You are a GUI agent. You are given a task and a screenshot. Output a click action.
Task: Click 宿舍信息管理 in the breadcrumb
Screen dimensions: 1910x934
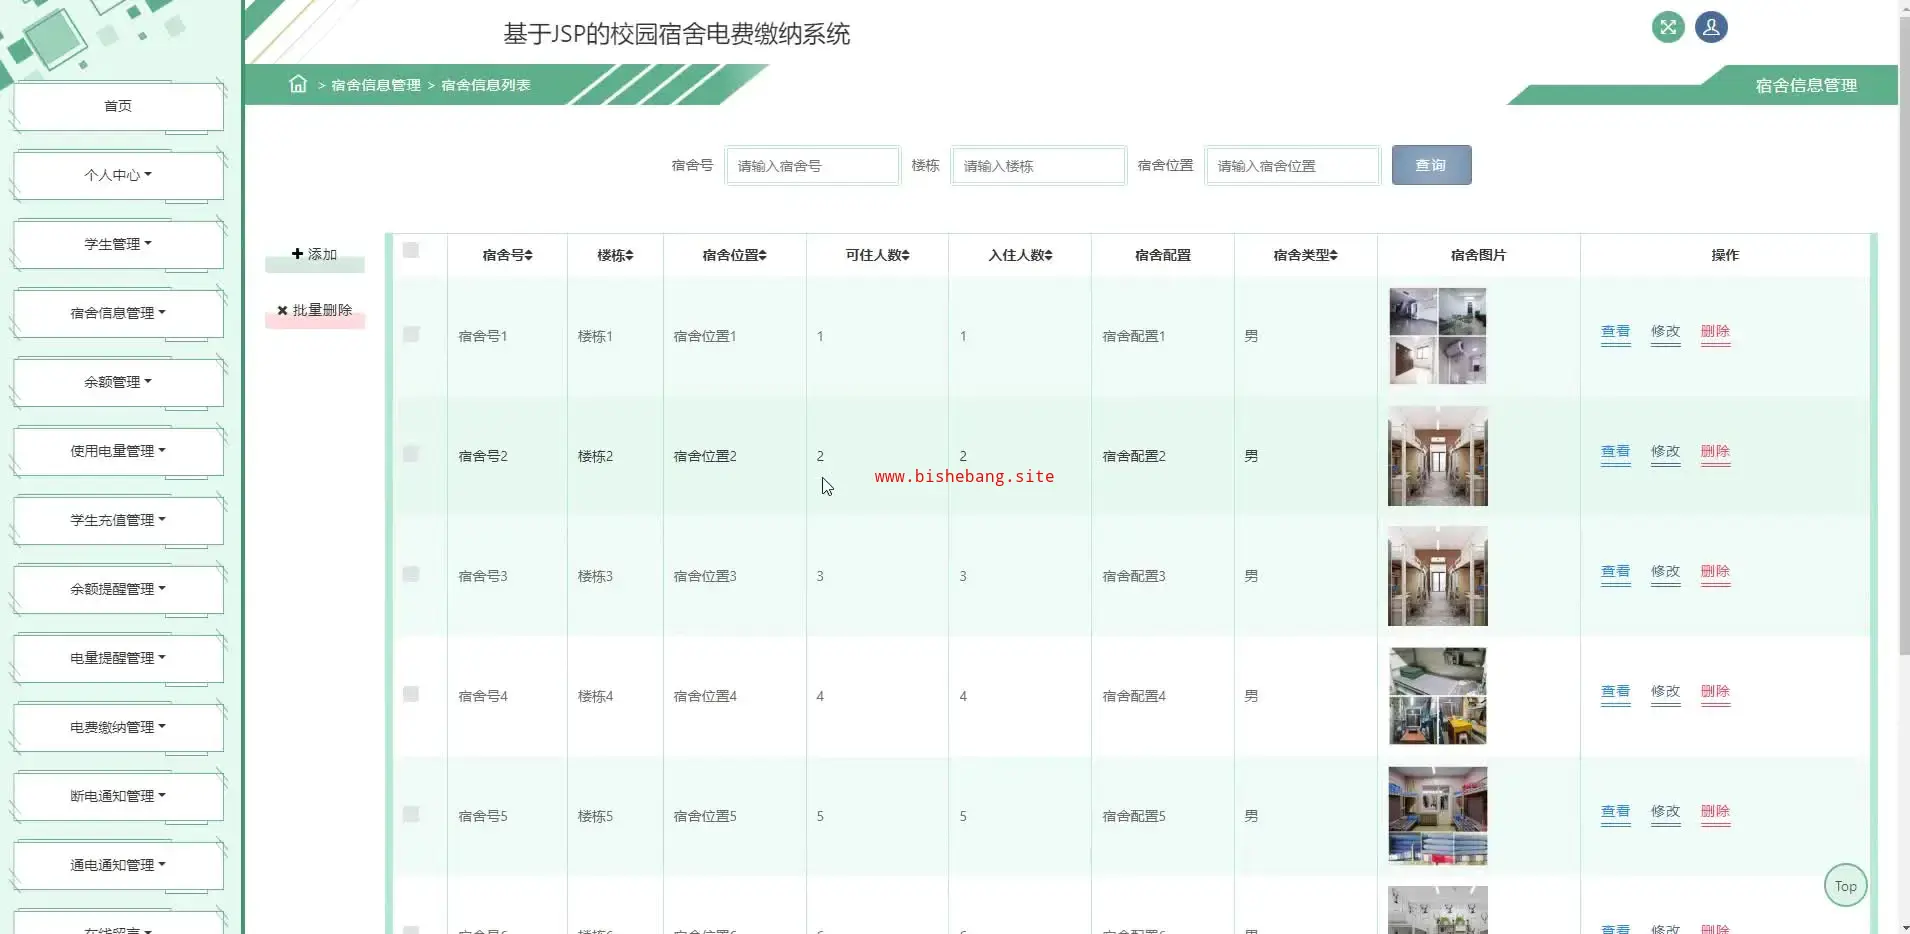pos(376,85)
